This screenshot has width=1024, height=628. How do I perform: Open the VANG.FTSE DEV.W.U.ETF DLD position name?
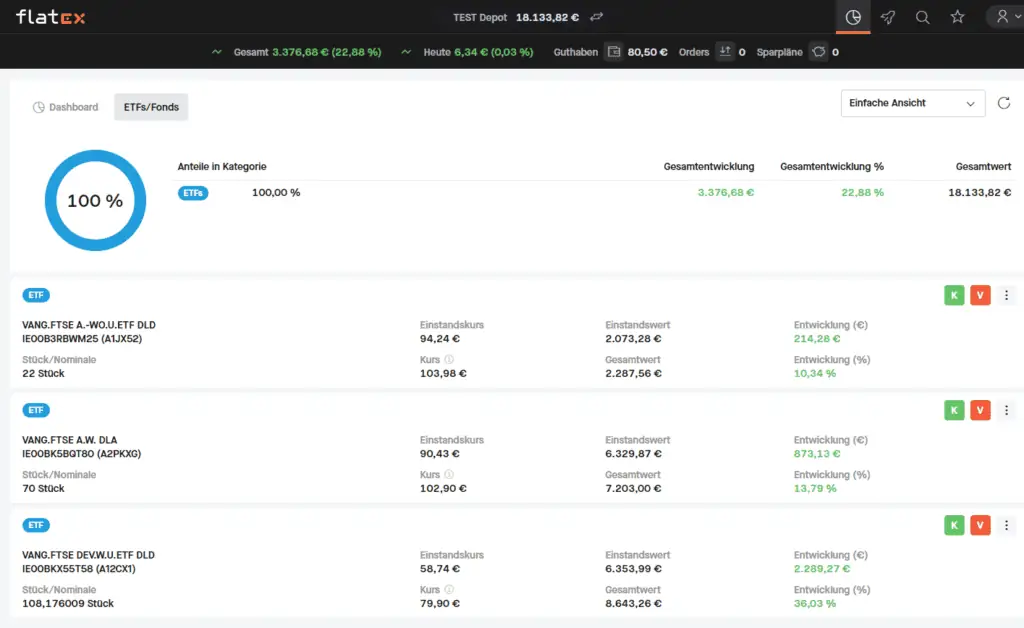pyautogui.click(x=88, y=555)
